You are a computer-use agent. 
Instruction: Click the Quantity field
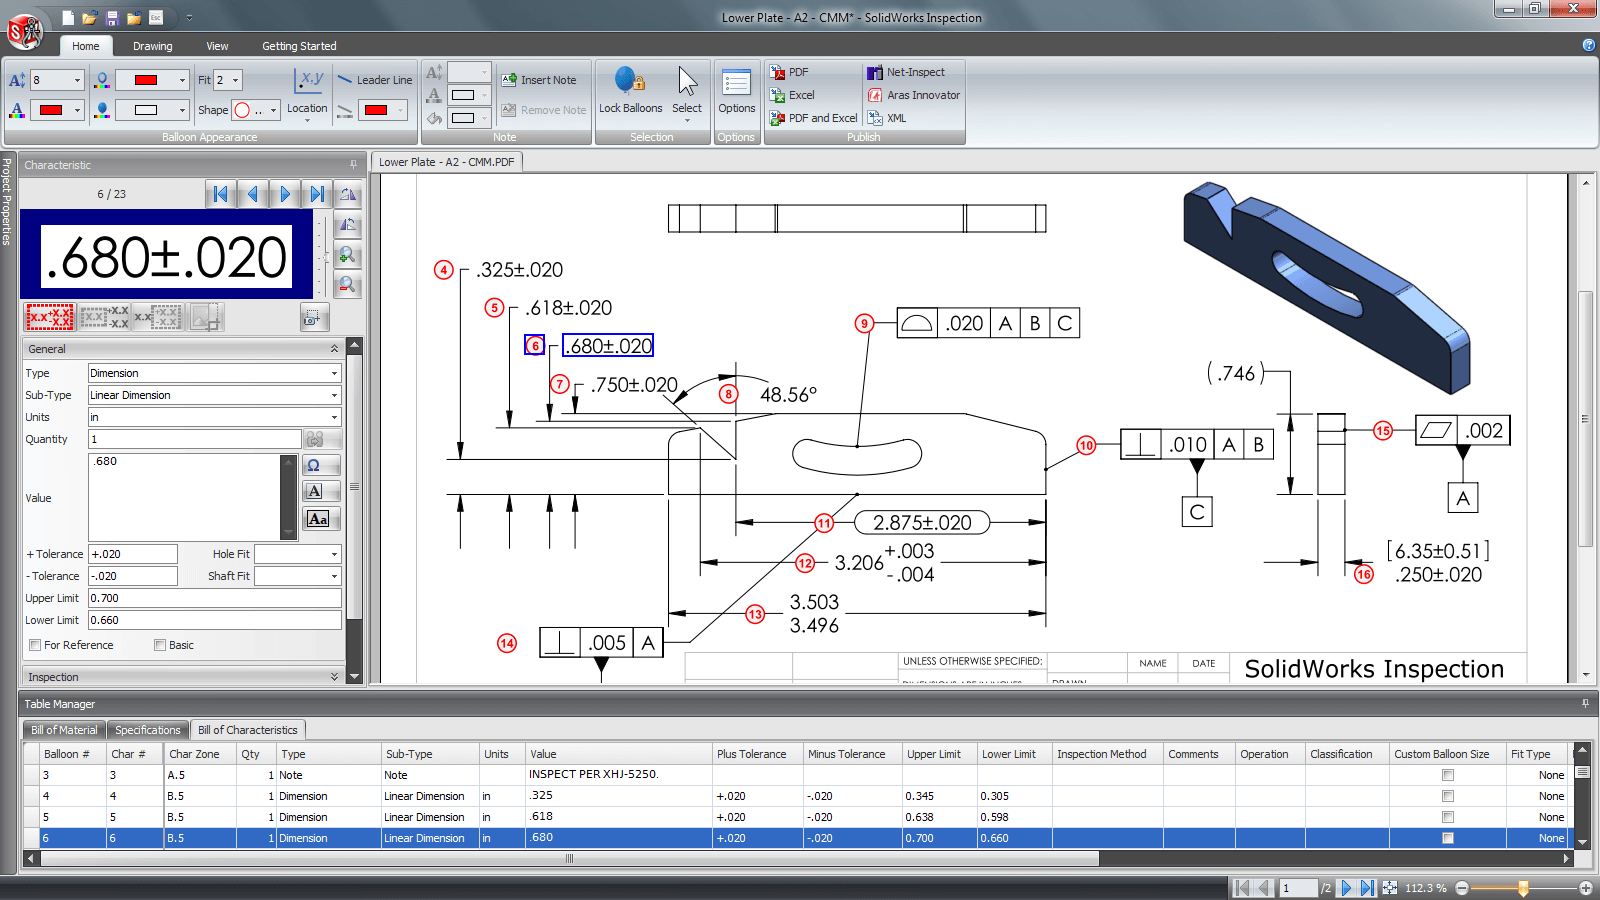(195, 439)
